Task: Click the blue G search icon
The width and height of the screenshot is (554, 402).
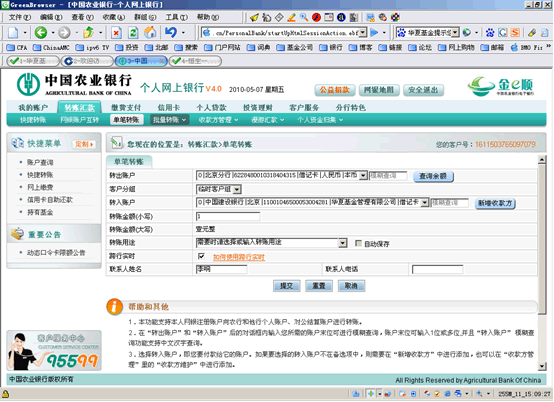Action: [x=502, y=33]
